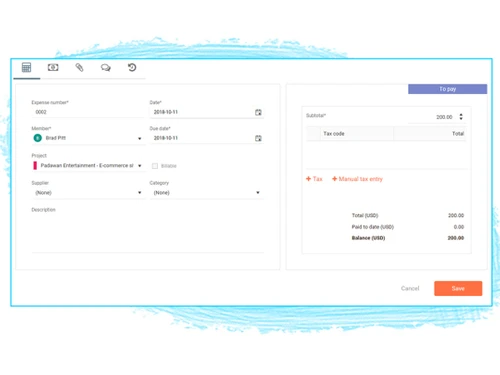This screenshot has height=375, width=500.
Task: Save the expense
Action: 458,288
